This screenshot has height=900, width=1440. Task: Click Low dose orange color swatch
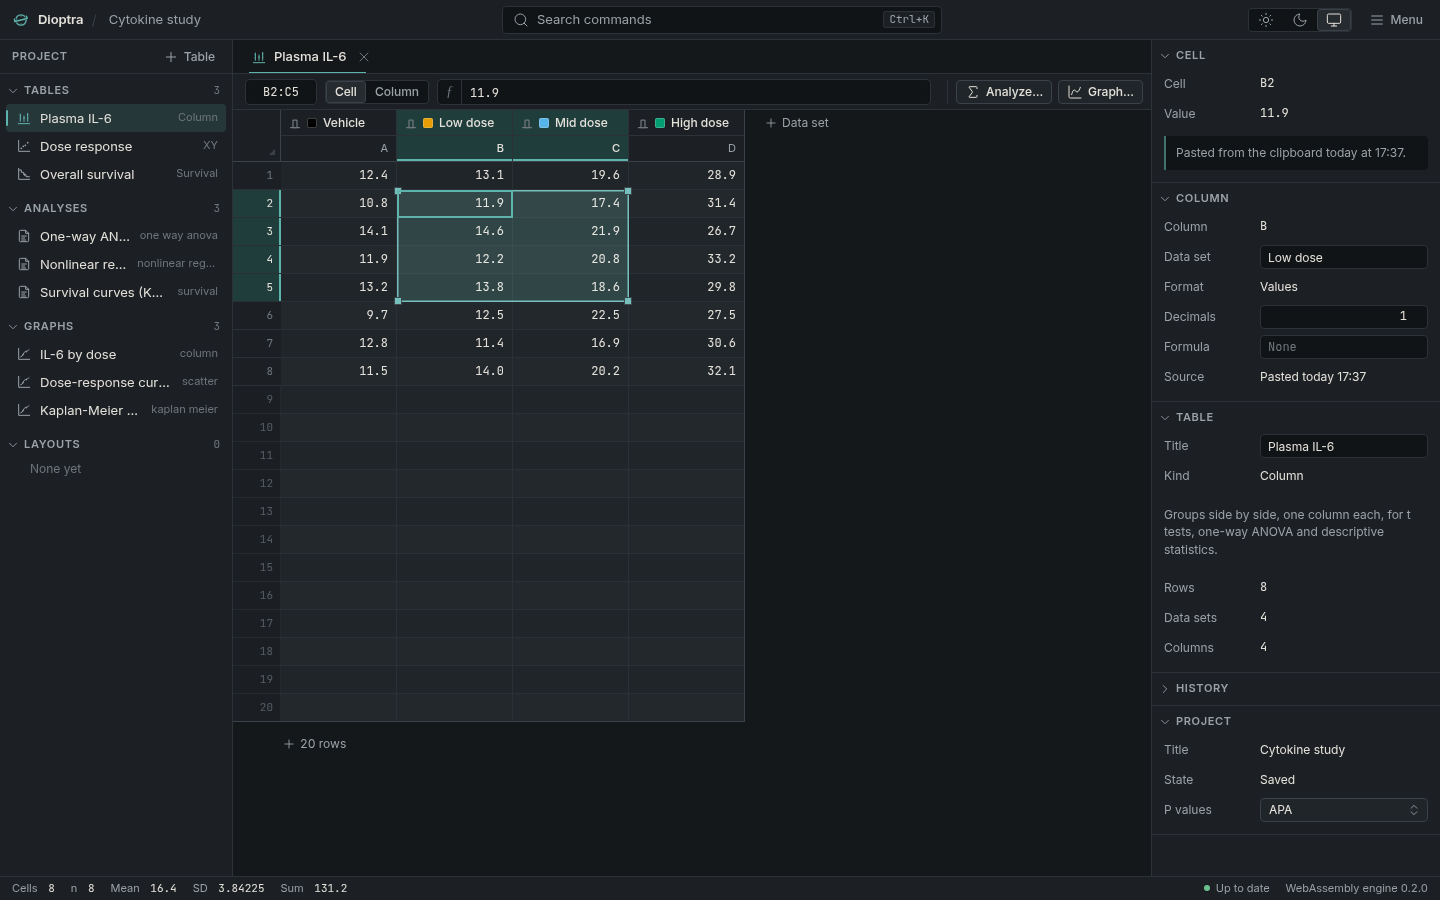(x=428, y=123)
